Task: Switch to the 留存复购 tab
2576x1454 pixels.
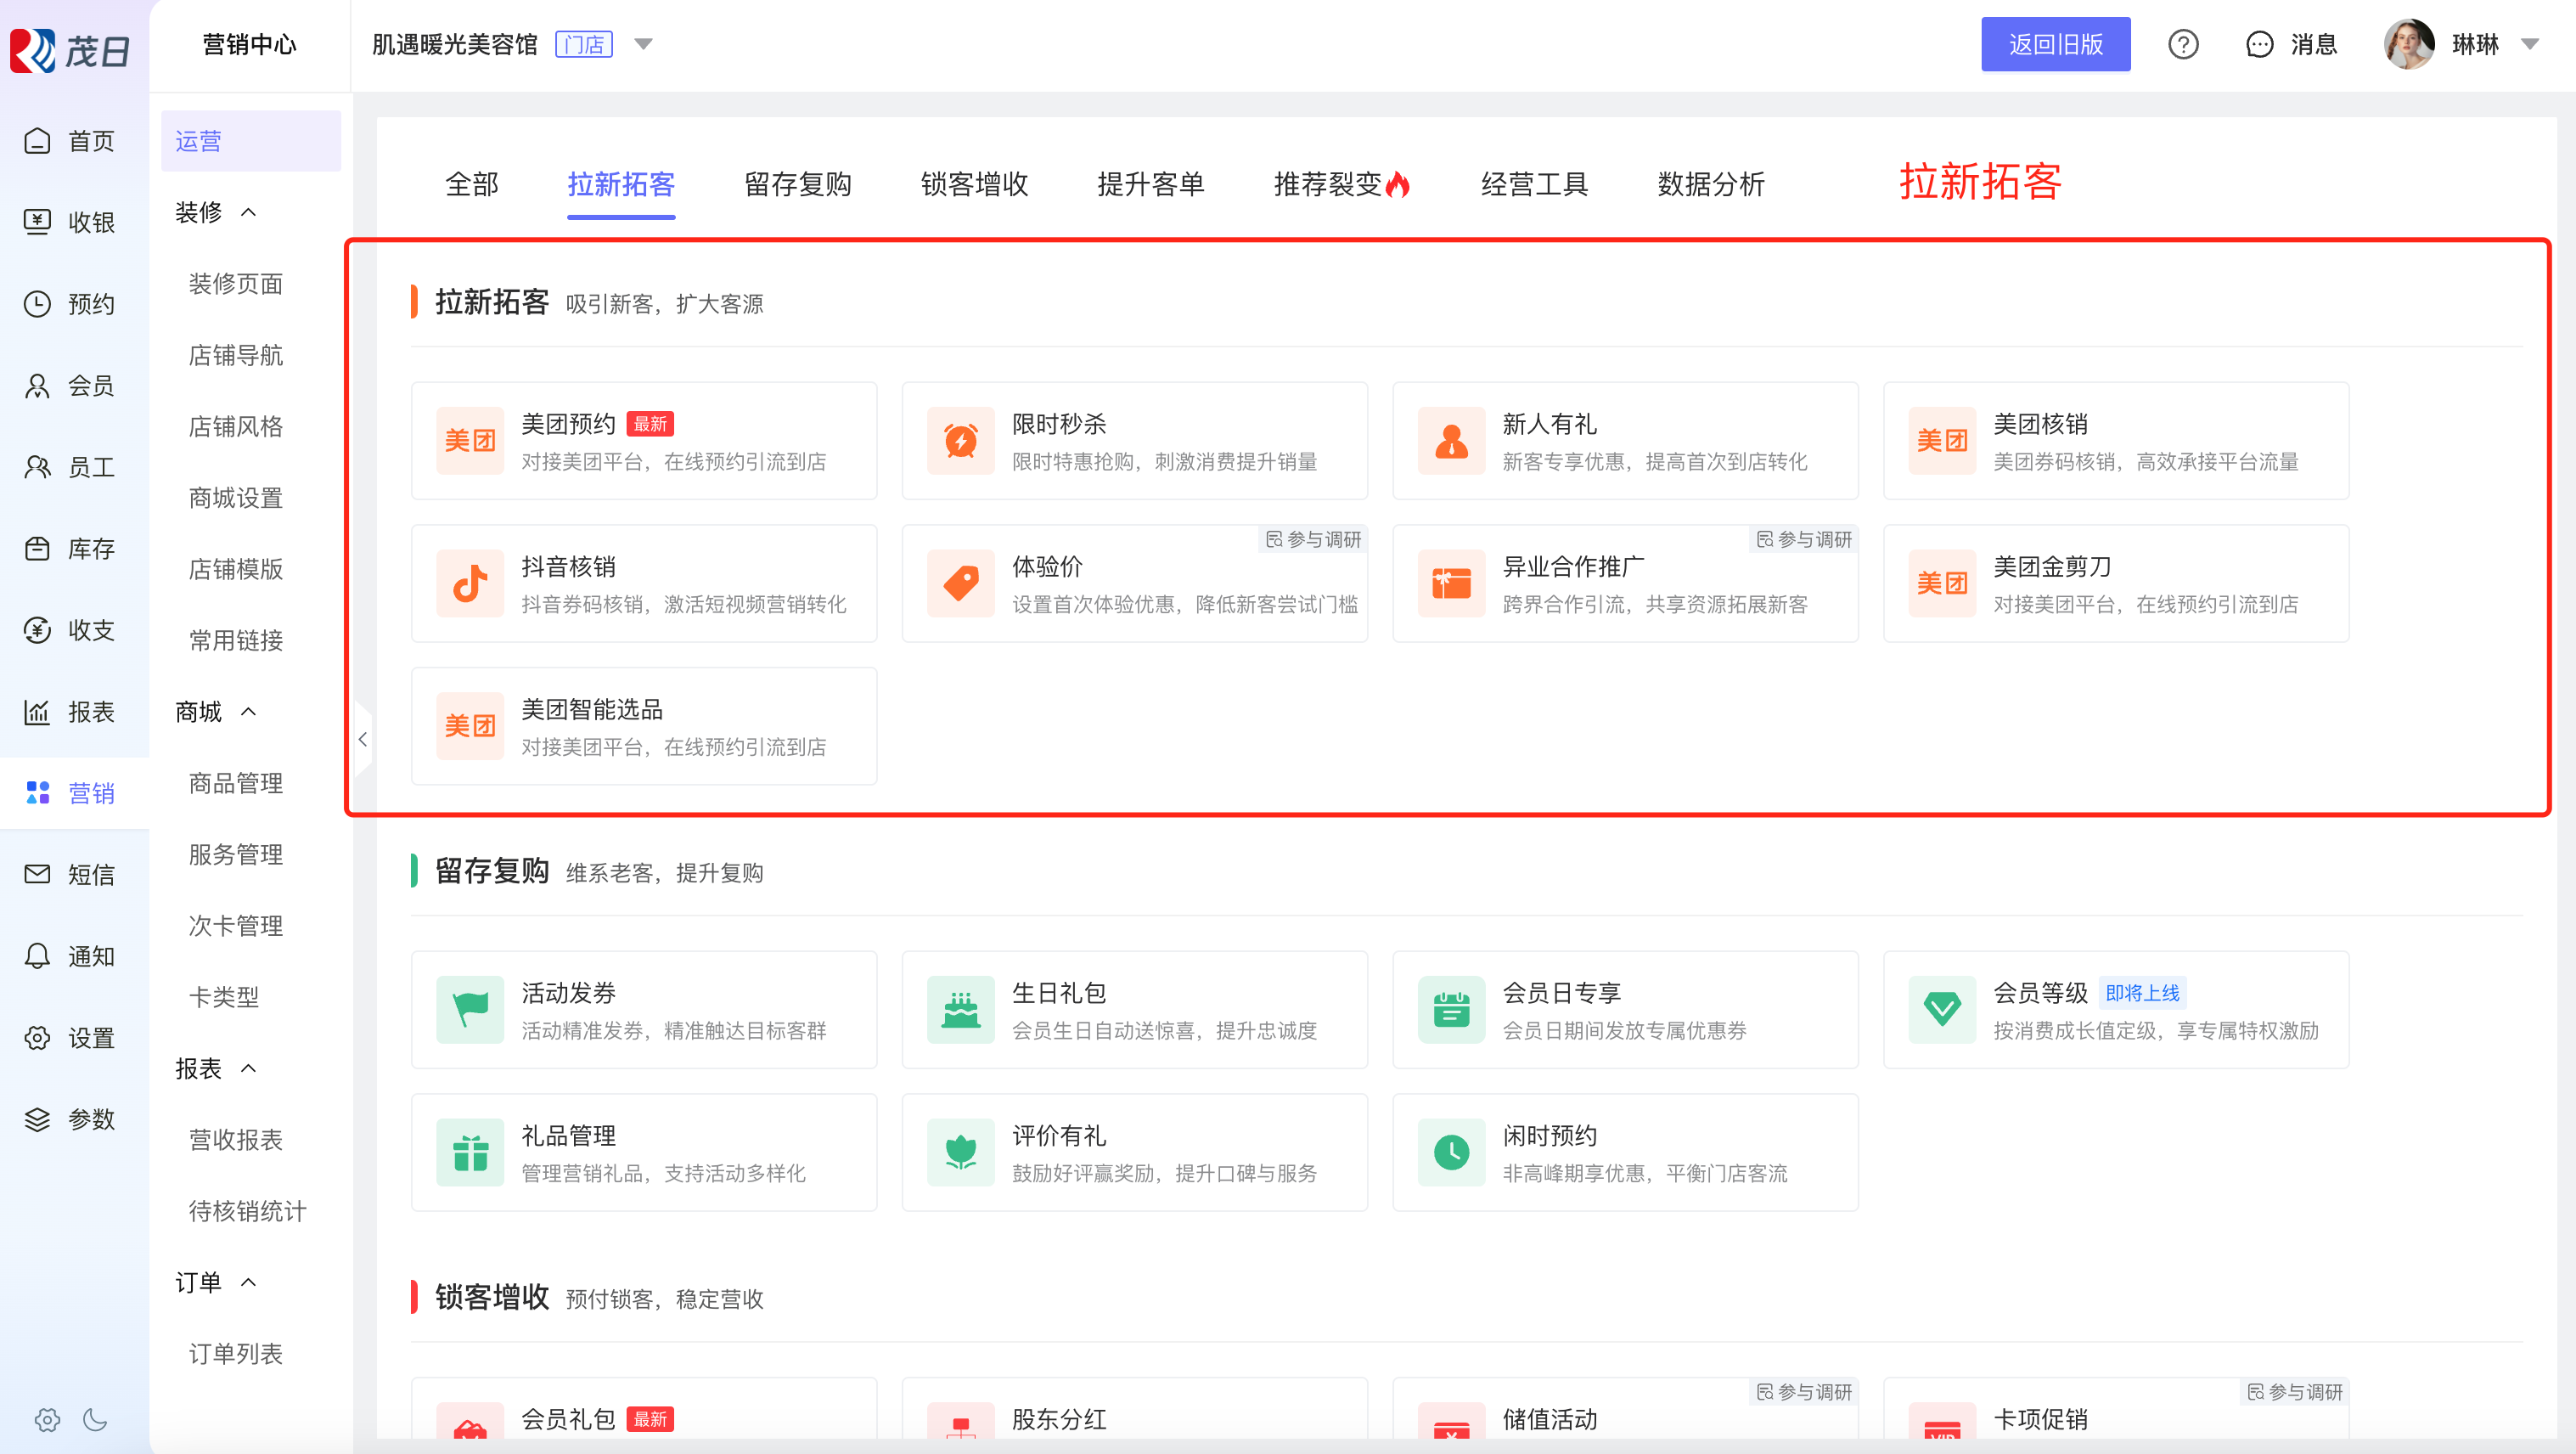Action: pyautogui.click(x=797, y=184)
